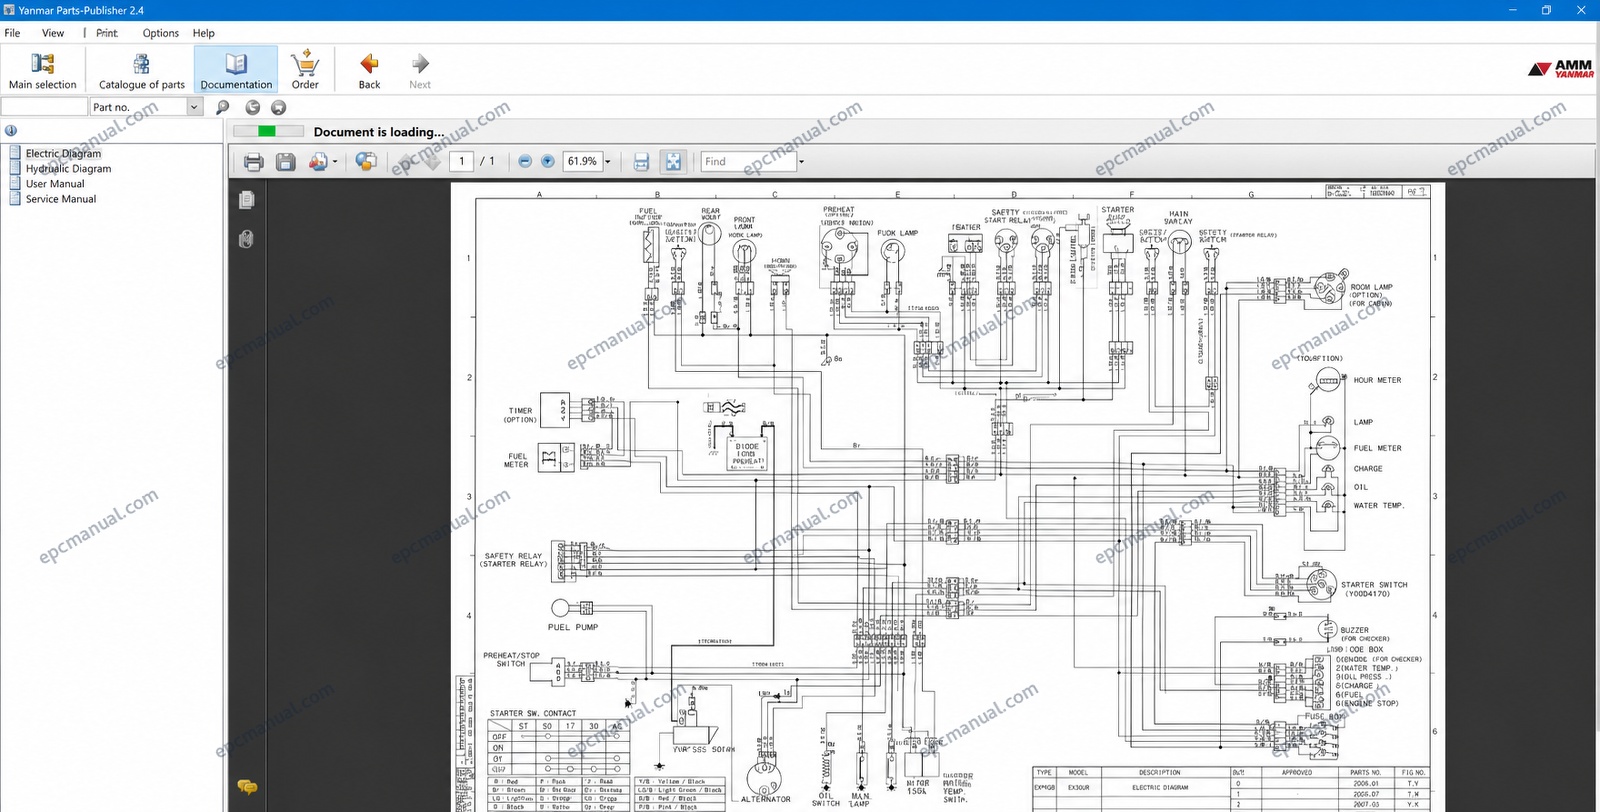Click the AMM Yanmar logo
Image resolution: width=1600 pixels, height=812 pixels.
[x=1561, y=69]
